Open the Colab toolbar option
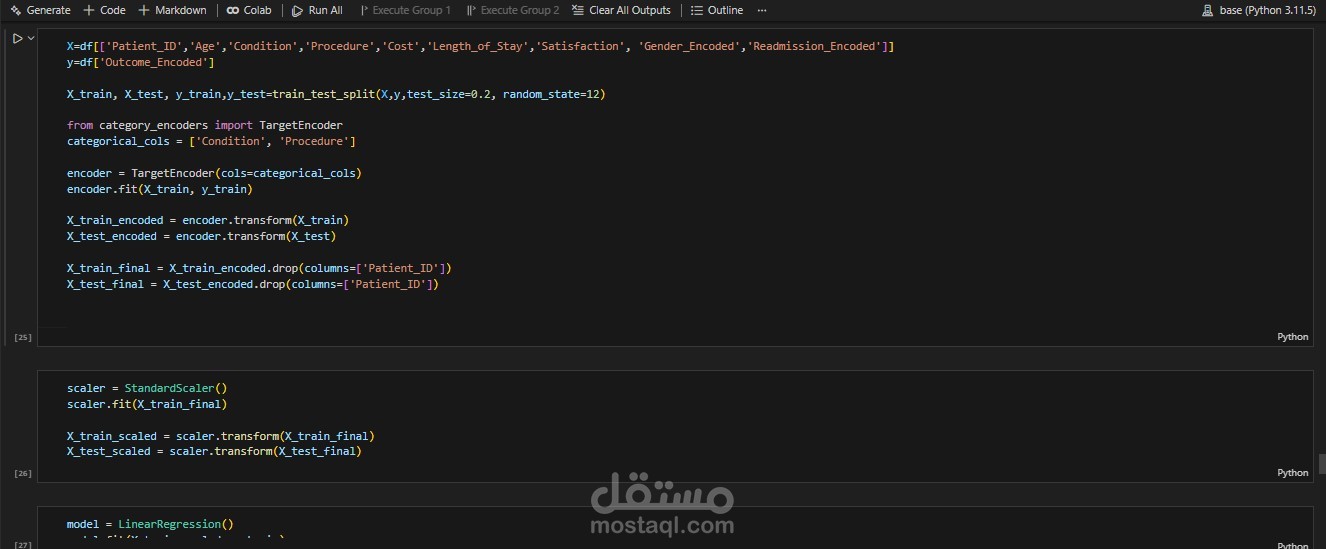Image resolution: width=1326 pixels, height=549 pixels. coord(249,10)
